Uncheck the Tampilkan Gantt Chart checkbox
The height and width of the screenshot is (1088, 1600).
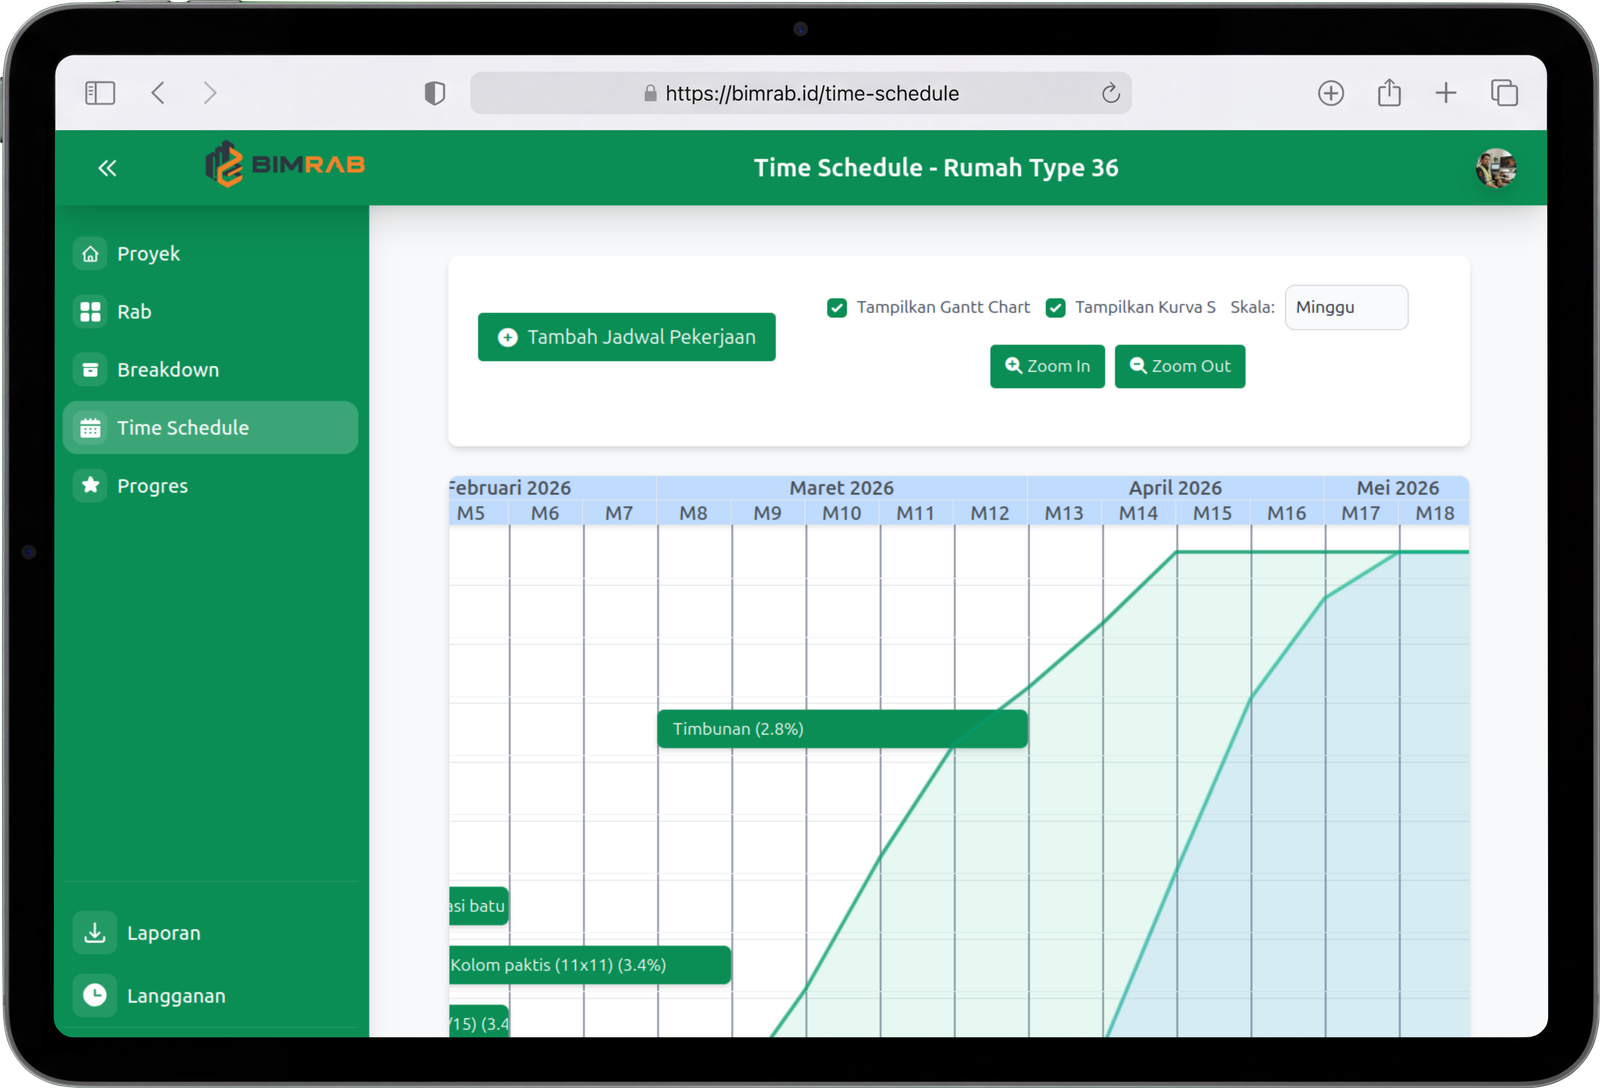point(837,308)
